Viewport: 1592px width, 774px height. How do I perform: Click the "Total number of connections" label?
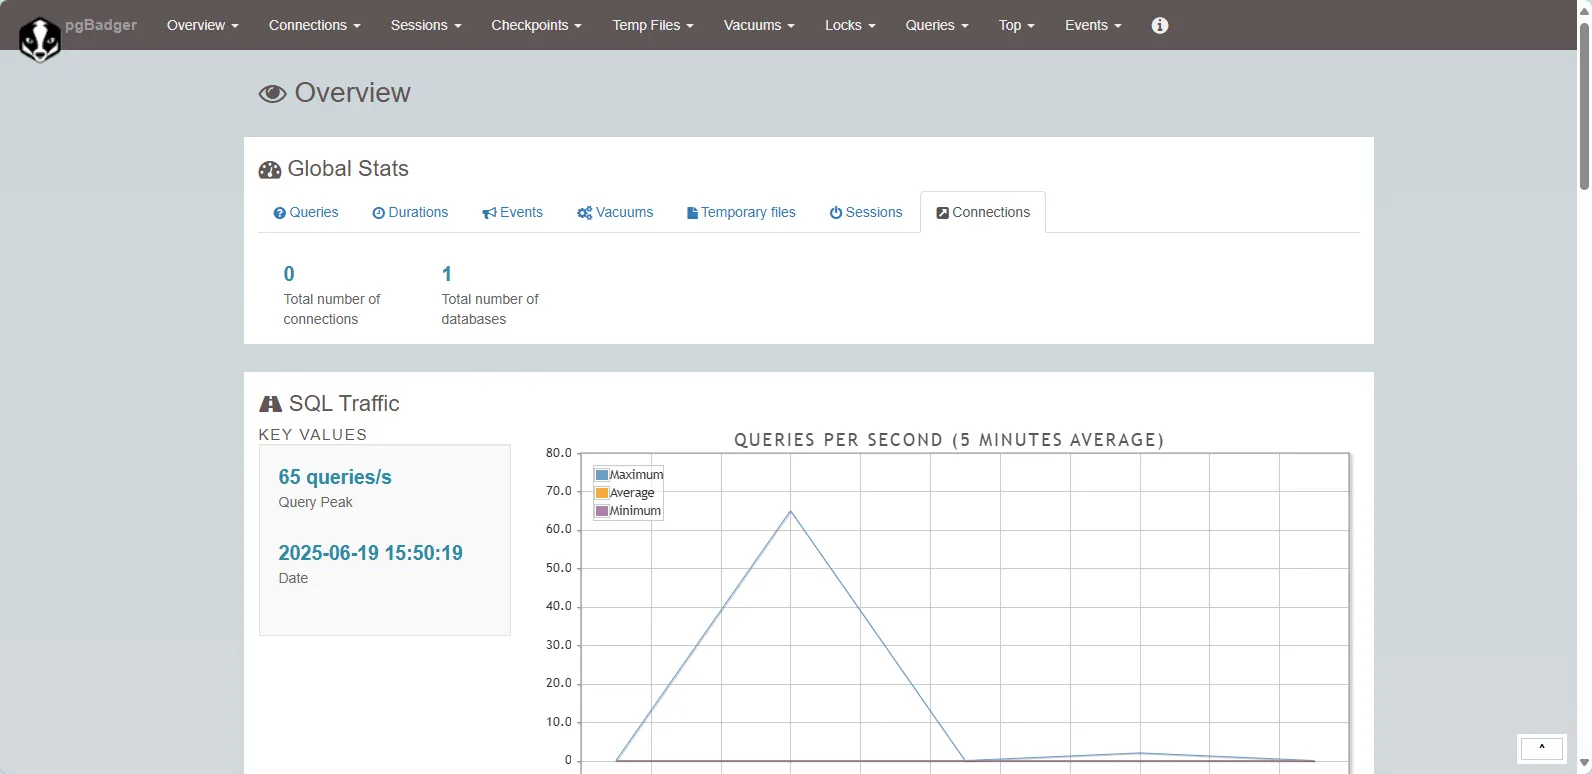tap(332, 309)
